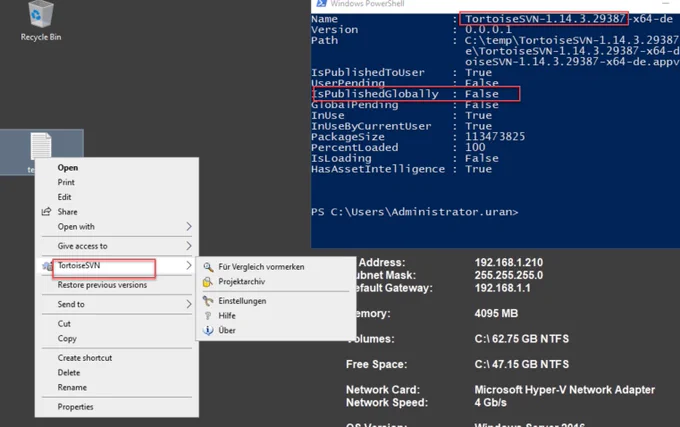Click the network speed value 4 Gb/s
The height and width of the screenshot is (427, 680).
coord(490,403)
